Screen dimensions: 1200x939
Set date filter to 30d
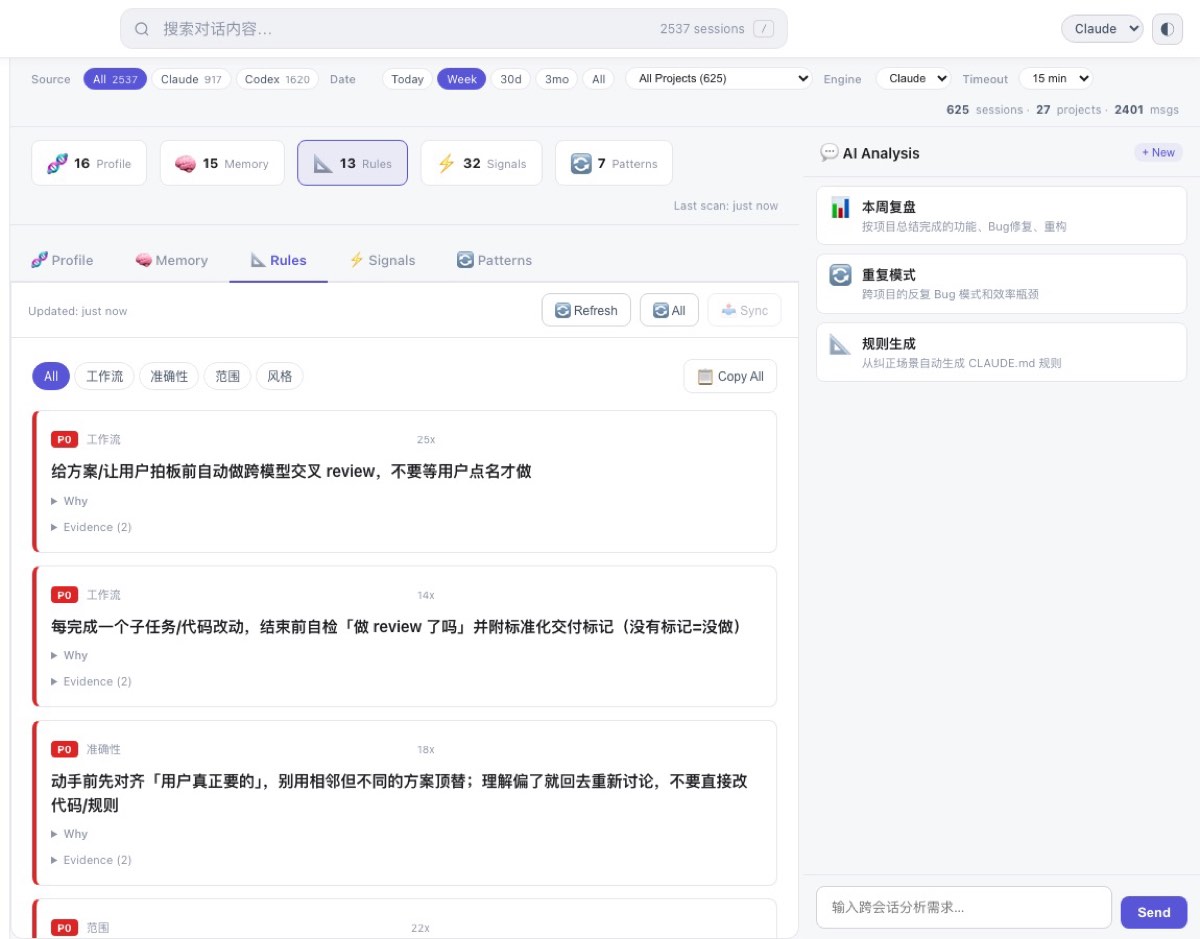(510, 79)
